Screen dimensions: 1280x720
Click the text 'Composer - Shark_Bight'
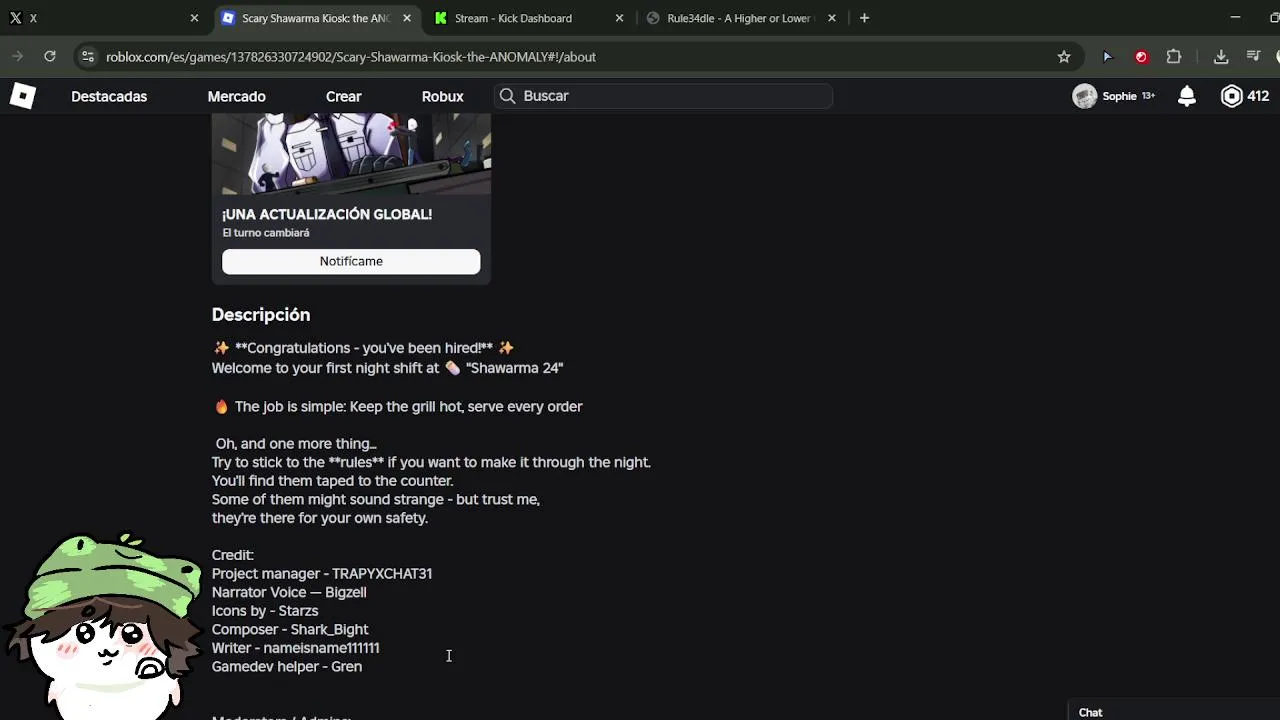click(290, 629)
